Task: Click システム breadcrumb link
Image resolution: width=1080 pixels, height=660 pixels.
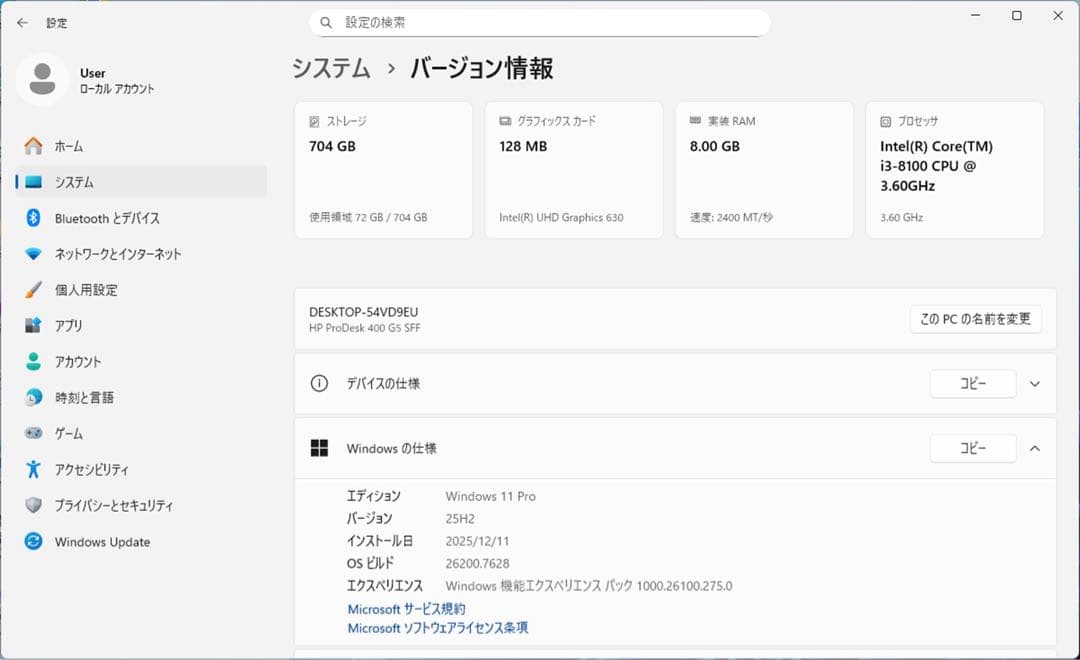Action: click(331, 68)
